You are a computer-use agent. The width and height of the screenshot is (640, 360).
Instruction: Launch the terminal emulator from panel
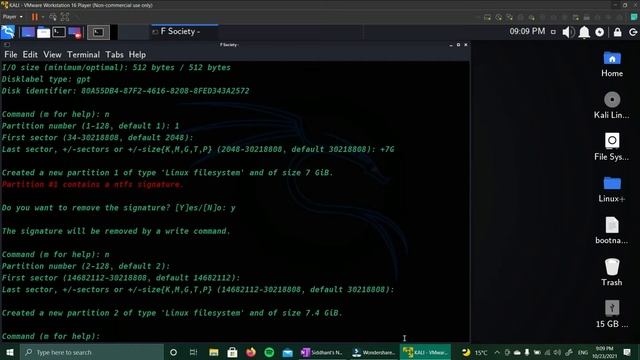click(59, 32)
